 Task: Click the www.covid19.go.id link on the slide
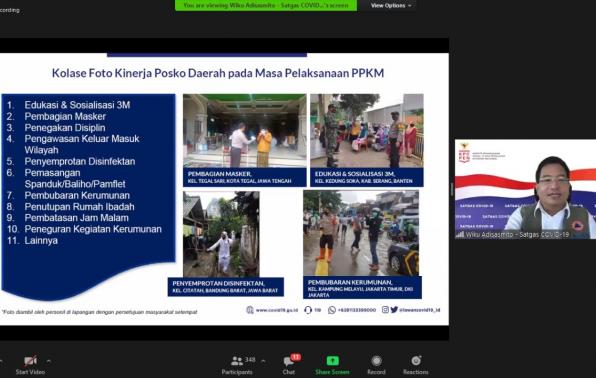coord(277,310)
